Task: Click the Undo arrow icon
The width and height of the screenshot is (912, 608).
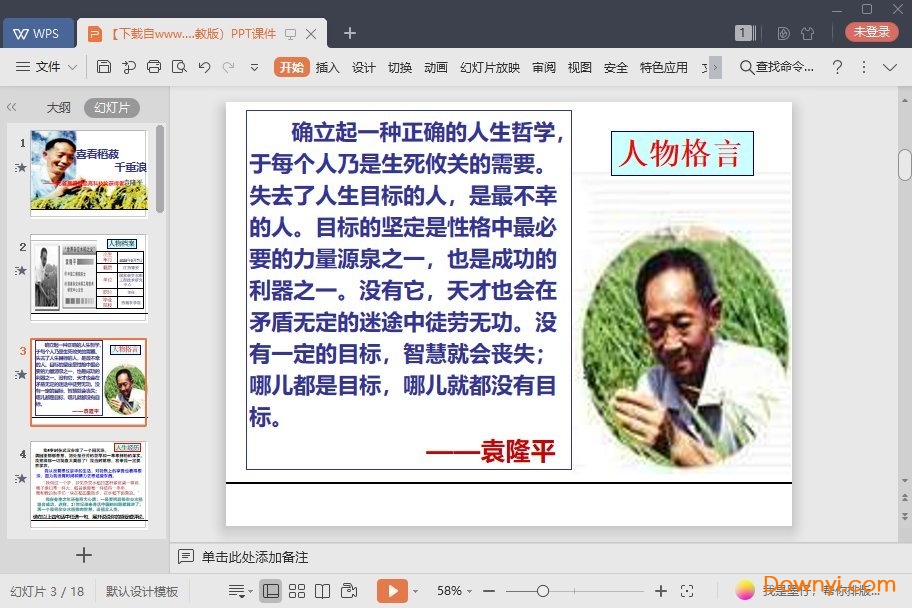Action: (x=204, y=67)
